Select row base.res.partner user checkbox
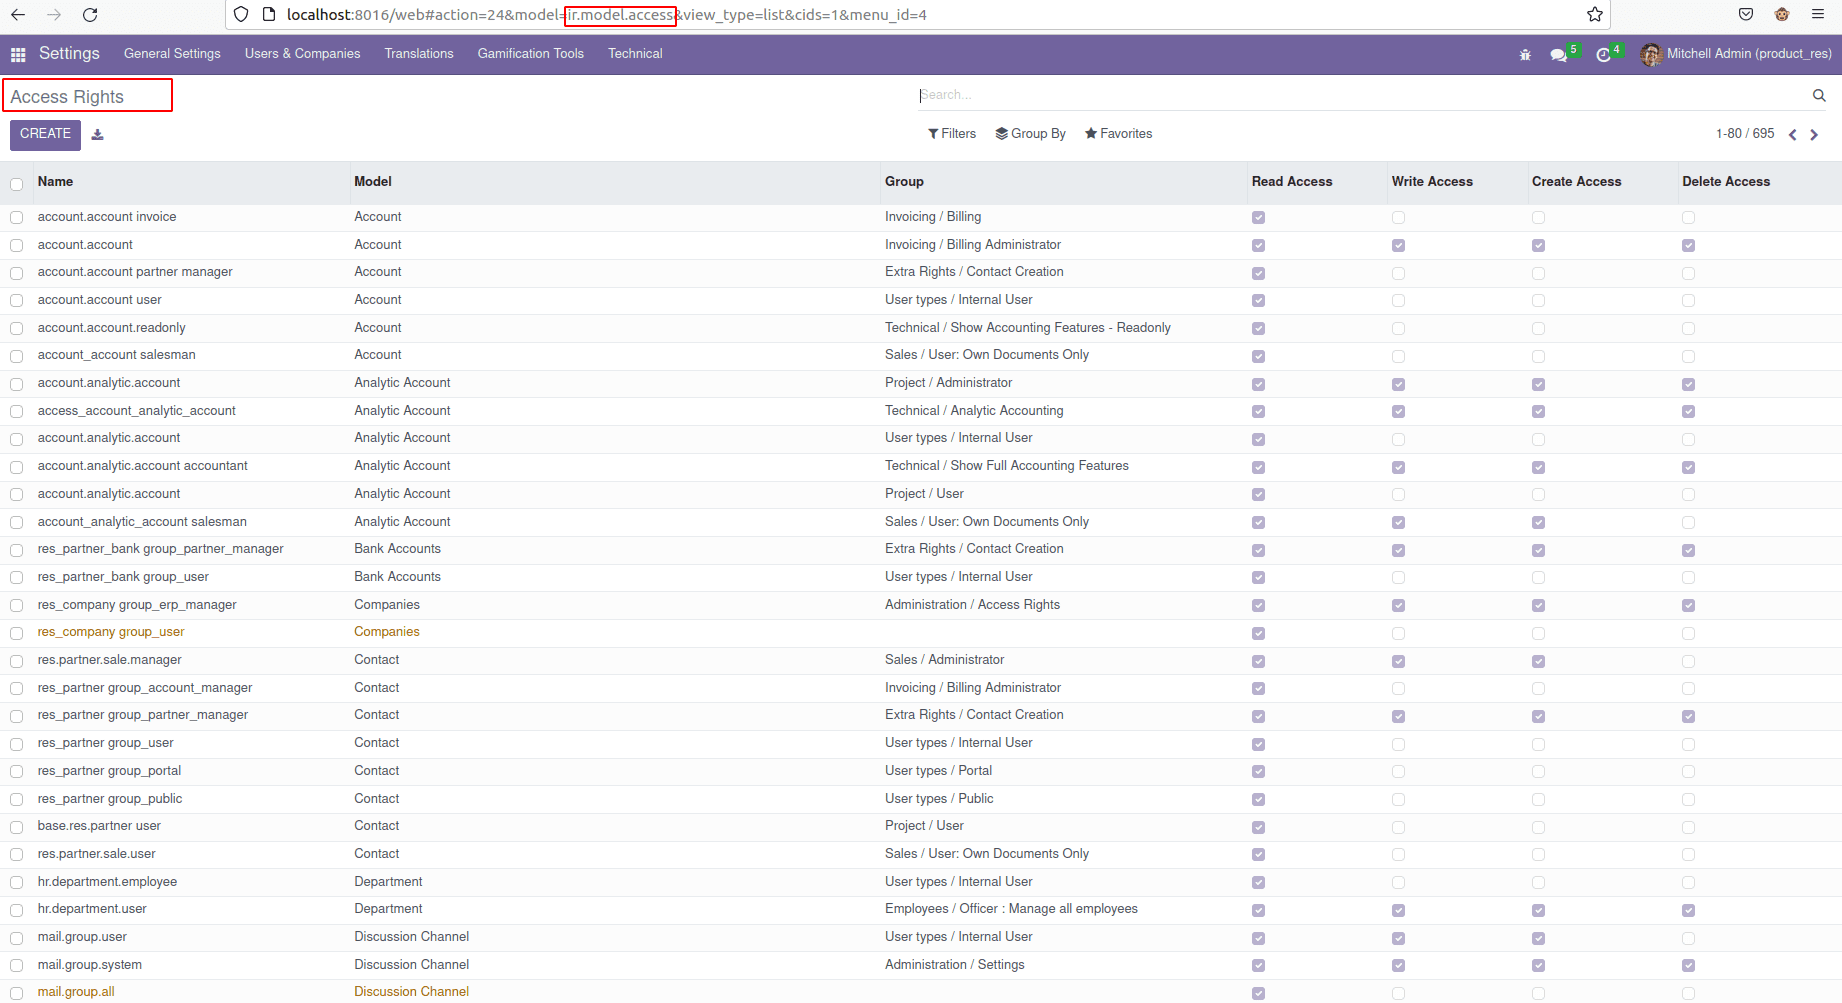Viewport: 1842px width, 1003px height. 17,827
